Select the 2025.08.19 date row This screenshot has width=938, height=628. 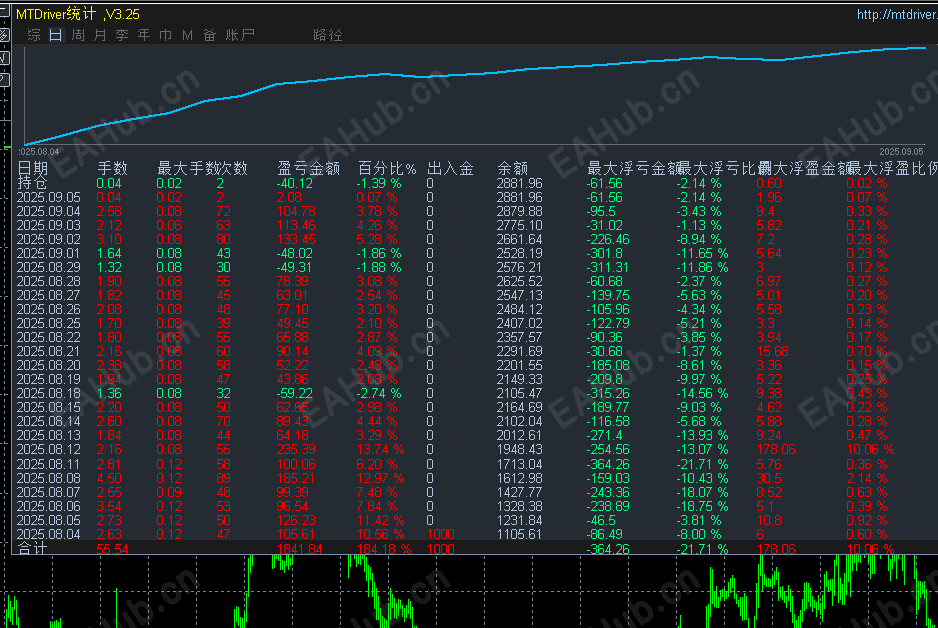pos(48,379)
